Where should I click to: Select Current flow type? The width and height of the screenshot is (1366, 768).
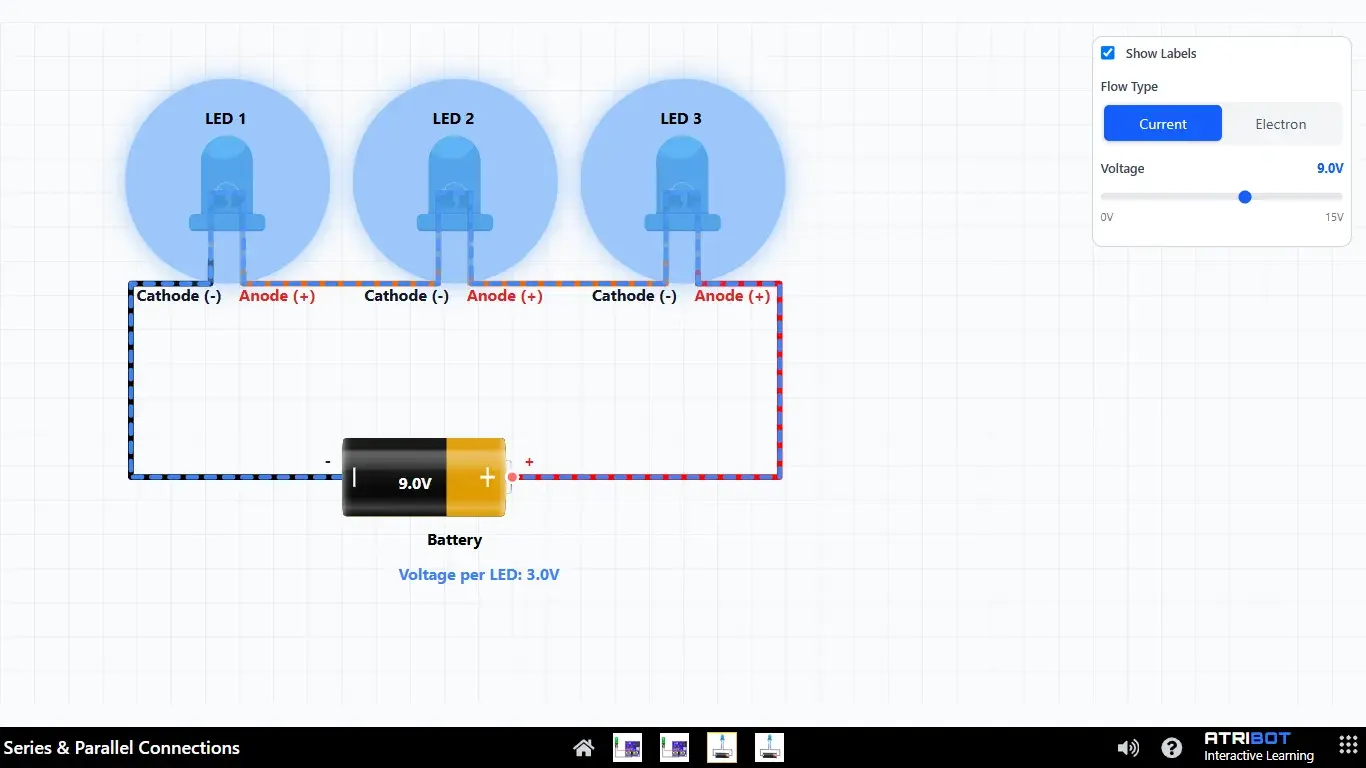click(x=1163, y=124)
